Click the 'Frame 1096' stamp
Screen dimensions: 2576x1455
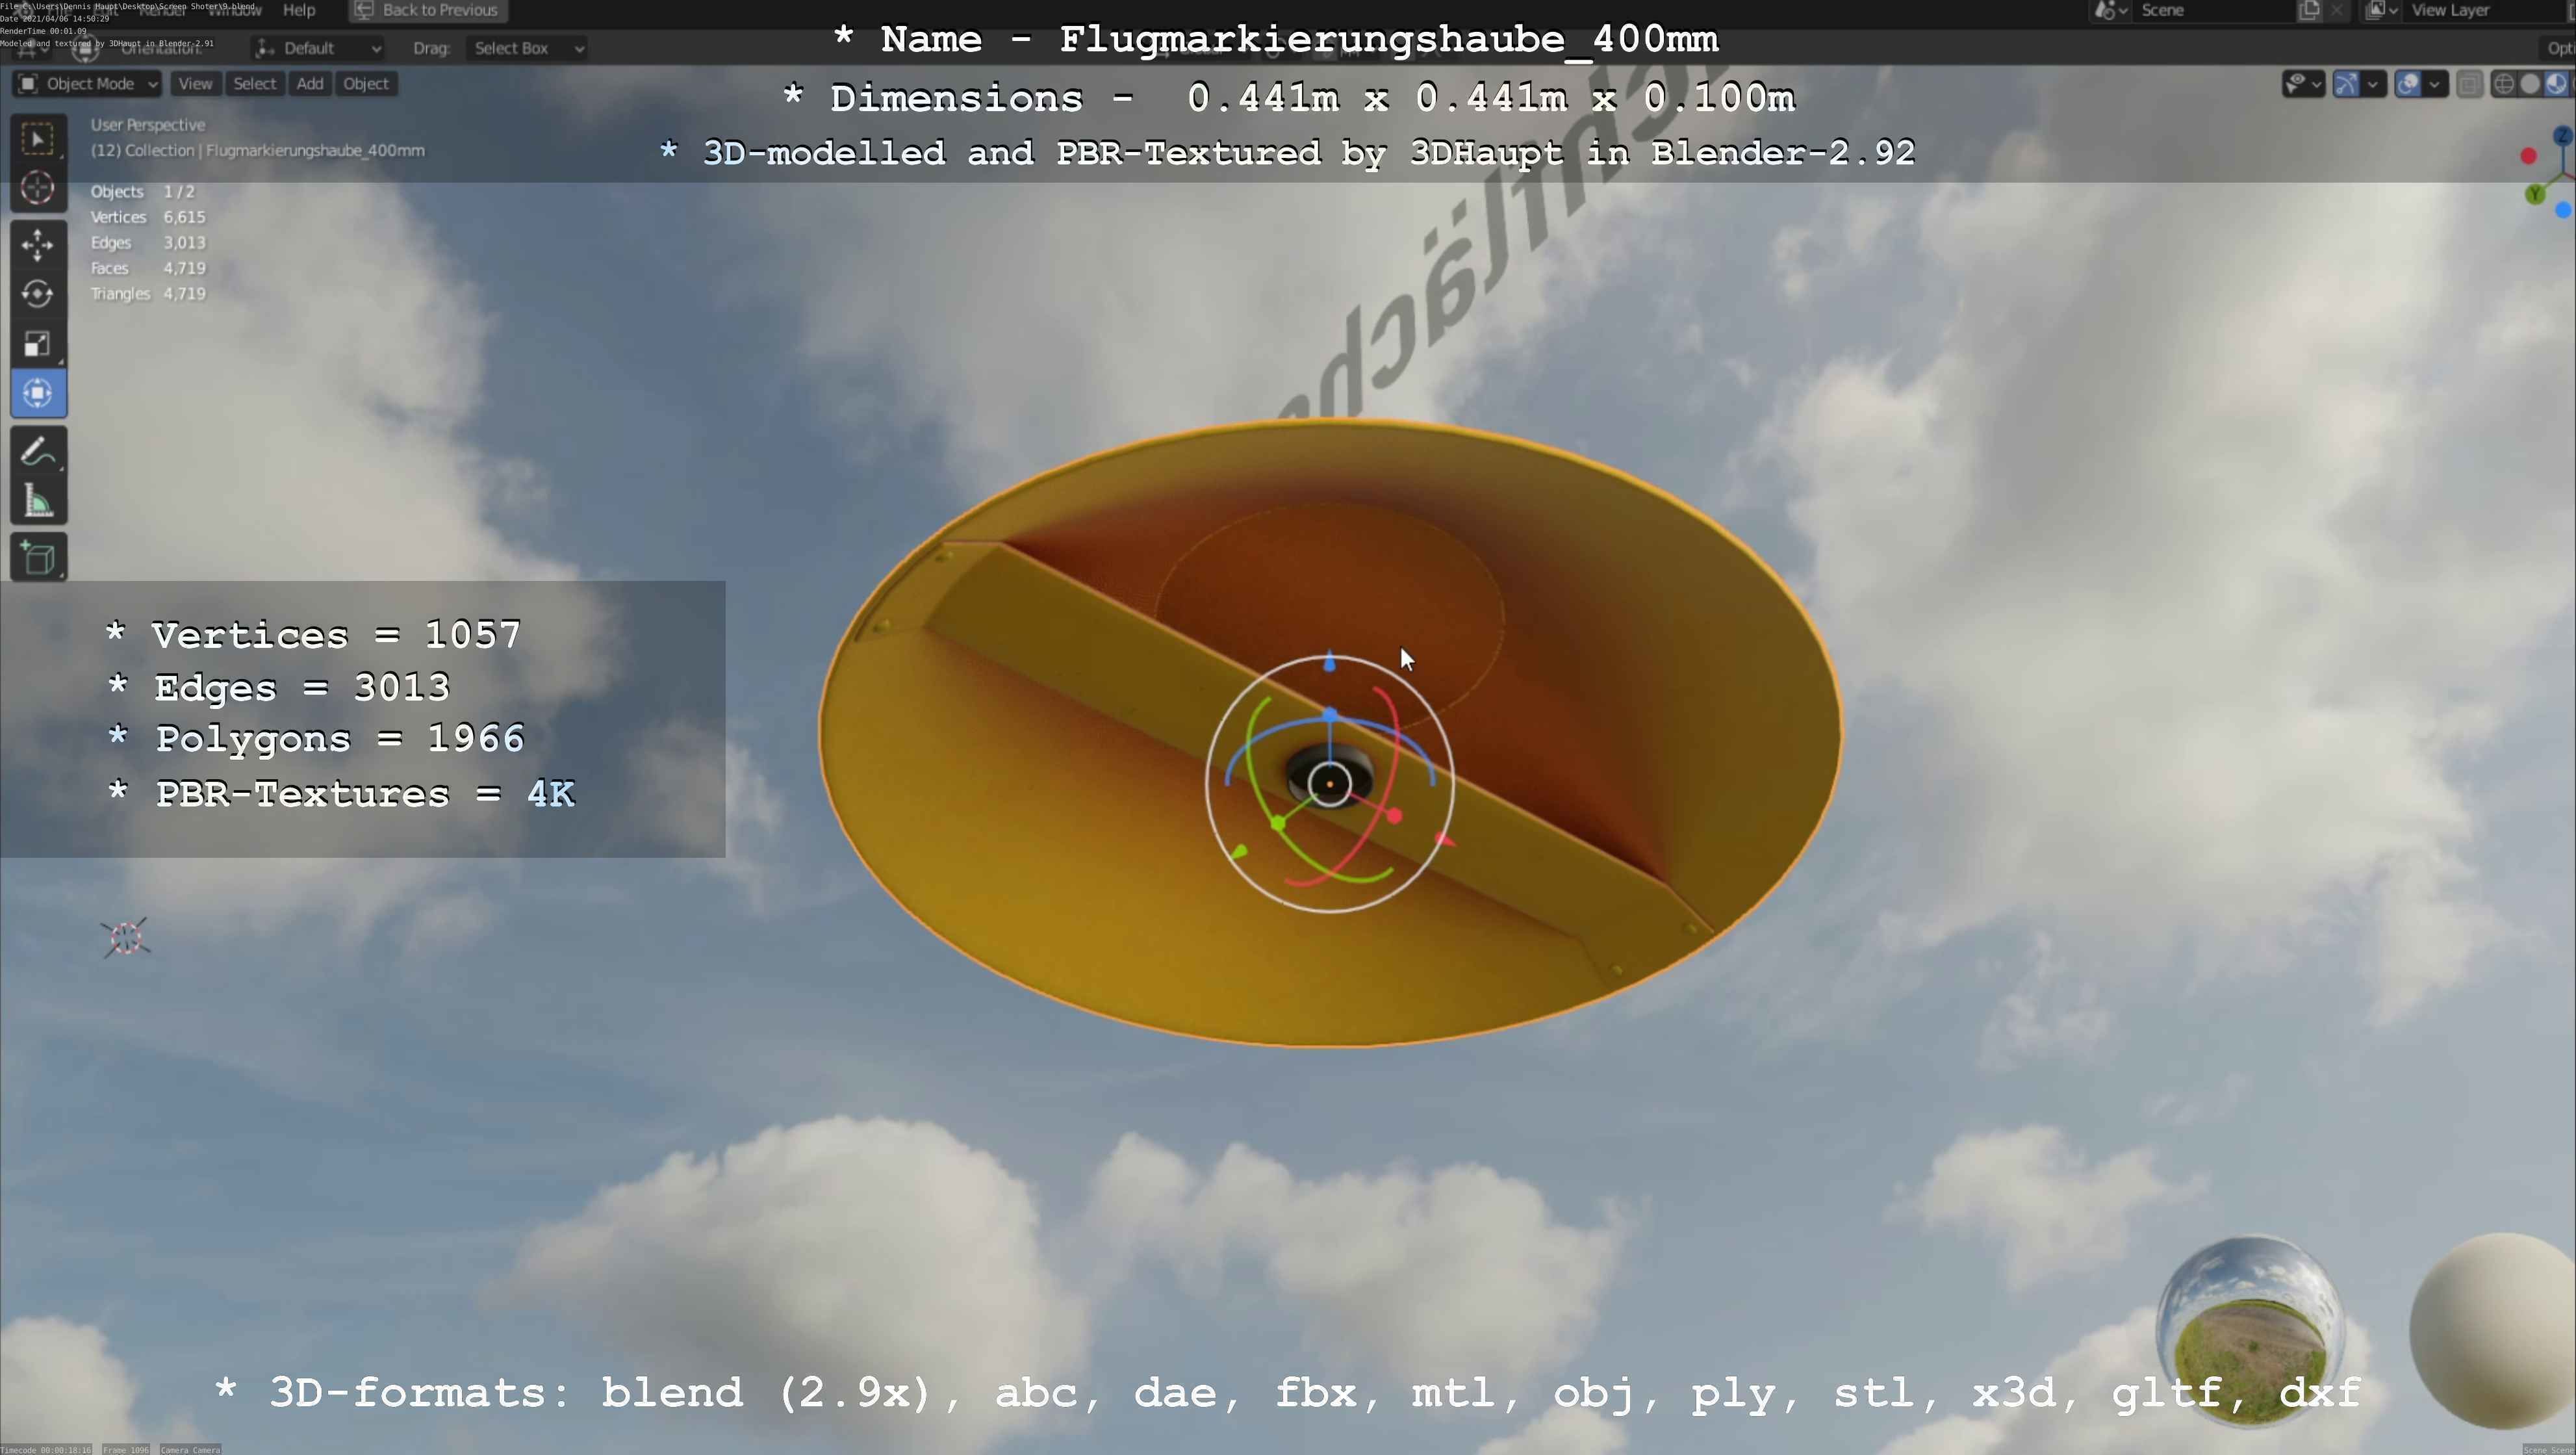click(126, 1449)
